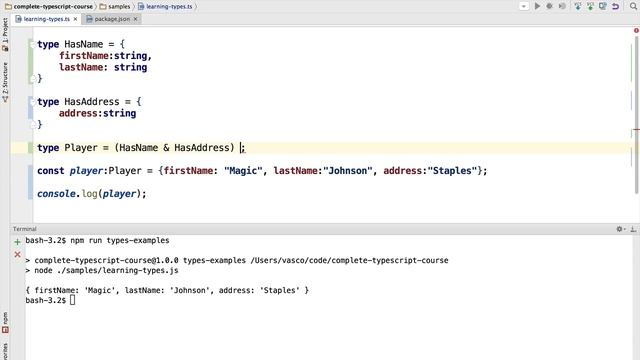
Task: Open Terminal panel settings gear
Action: 620,229
